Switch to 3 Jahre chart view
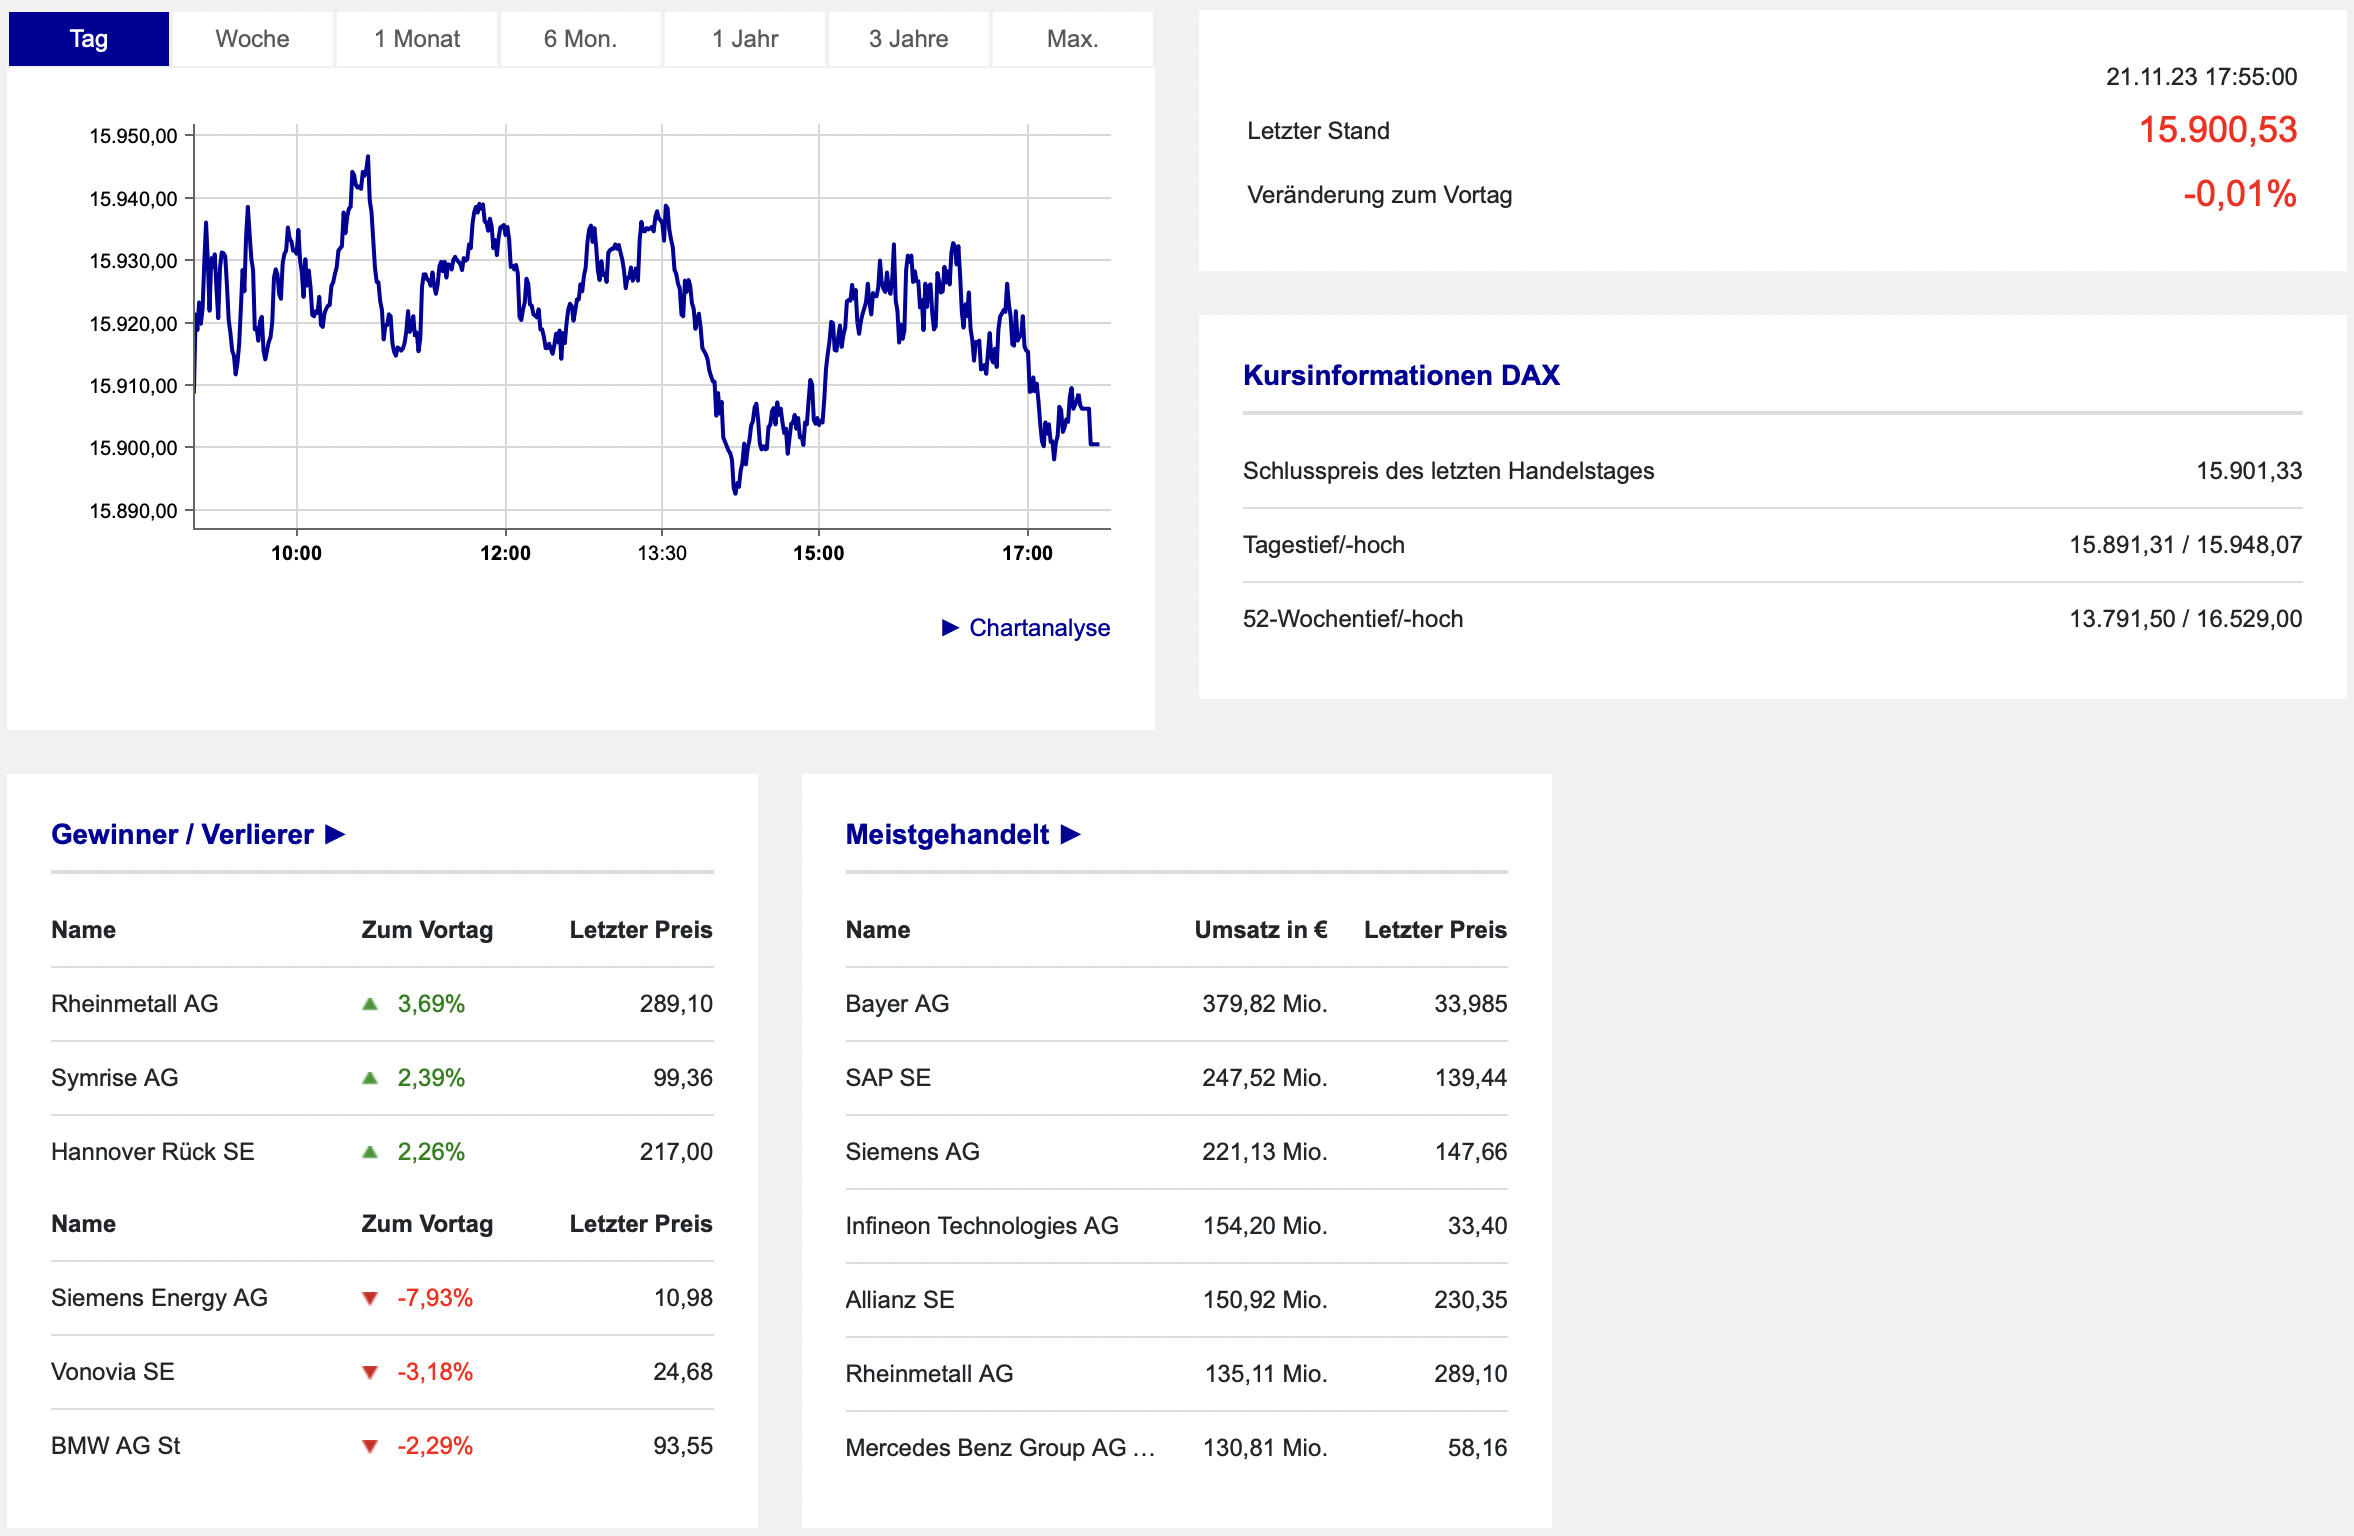 (908, 39)
